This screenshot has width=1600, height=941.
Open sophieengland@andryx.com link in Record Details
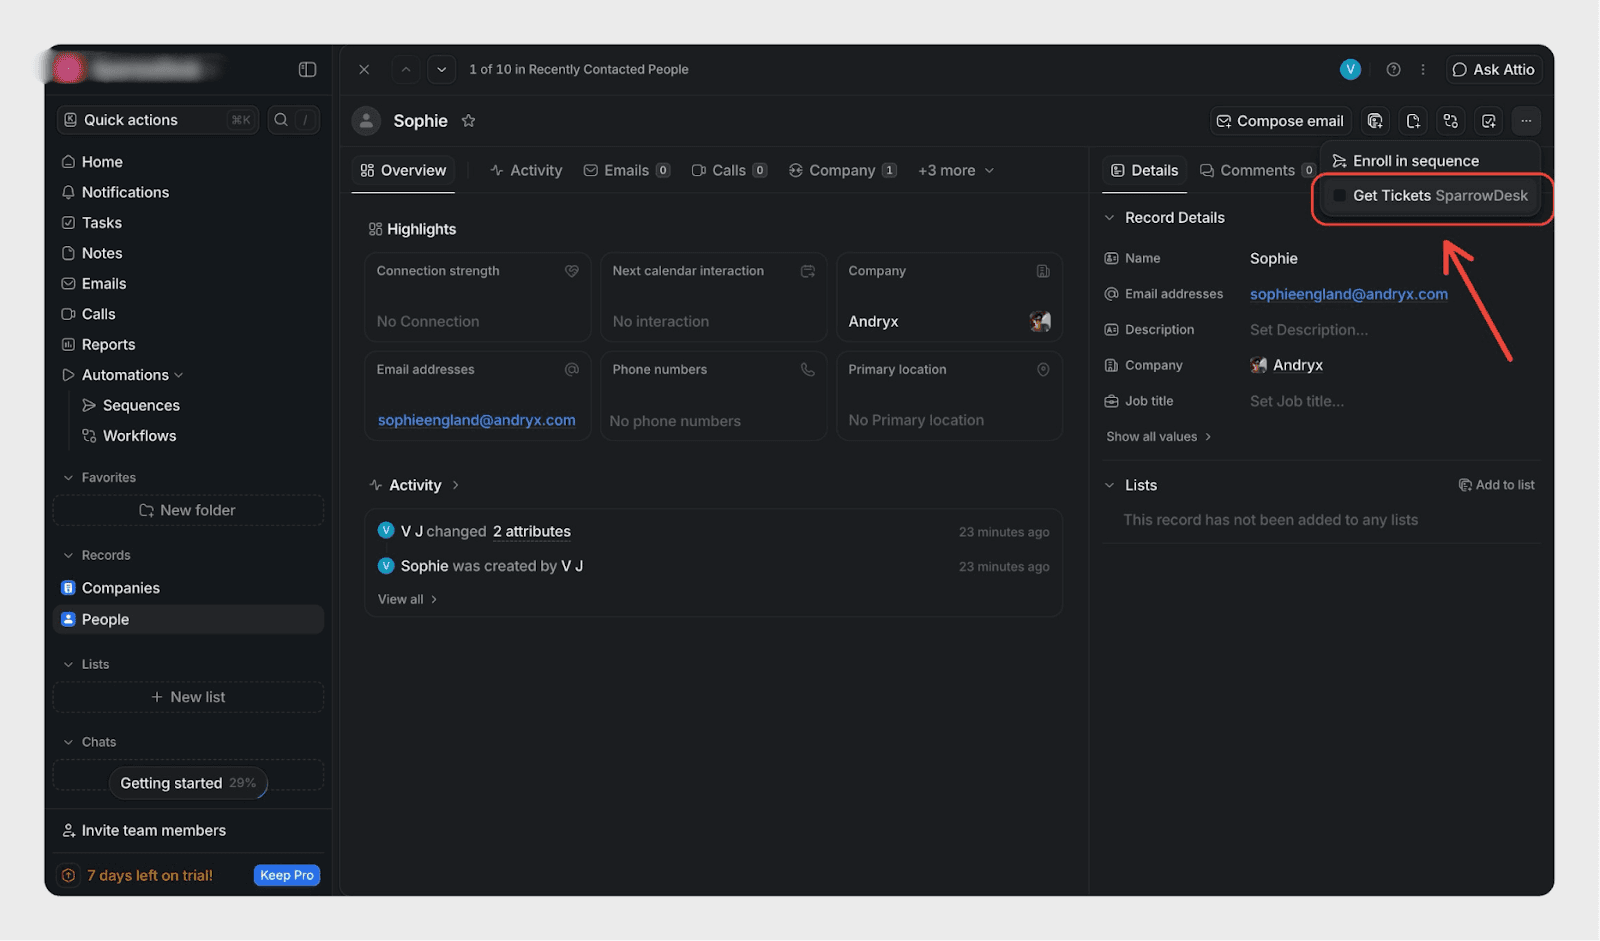click(x=1348, y=294)
